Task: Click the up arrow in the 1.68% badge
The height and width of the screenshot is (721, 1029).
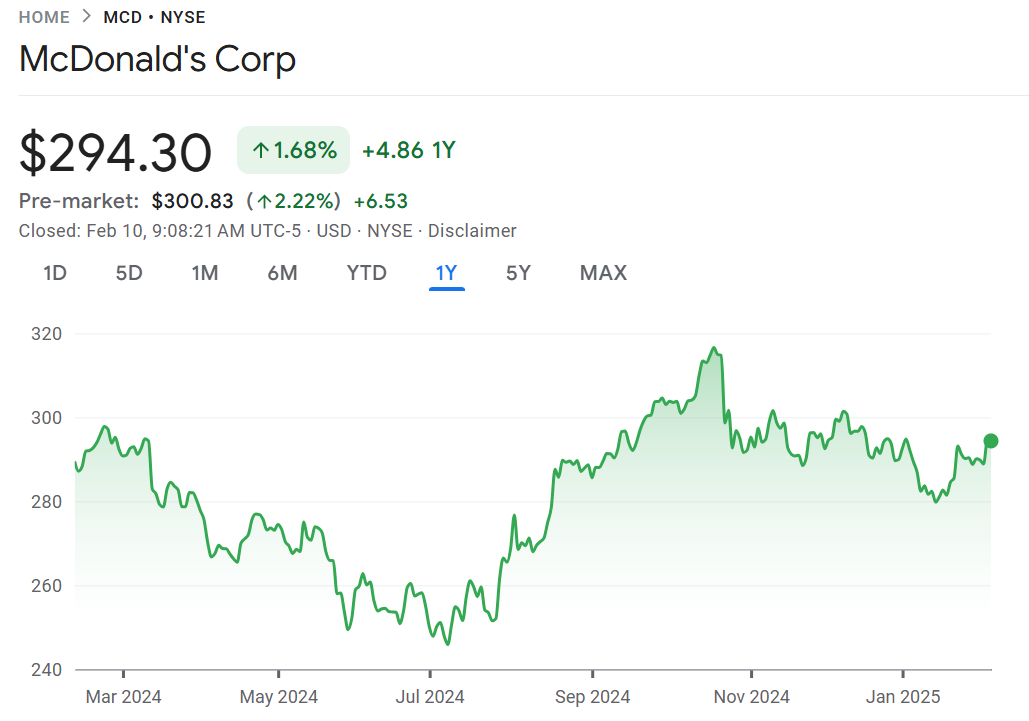Action: (261, 151)
